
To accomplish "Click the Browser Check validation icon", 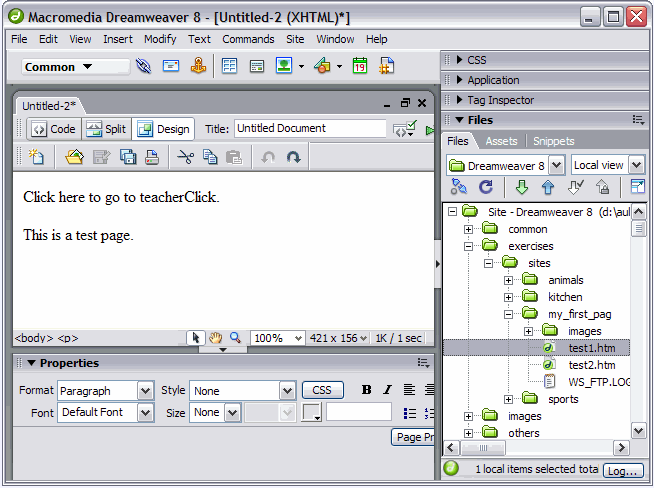I will point(404,129).
